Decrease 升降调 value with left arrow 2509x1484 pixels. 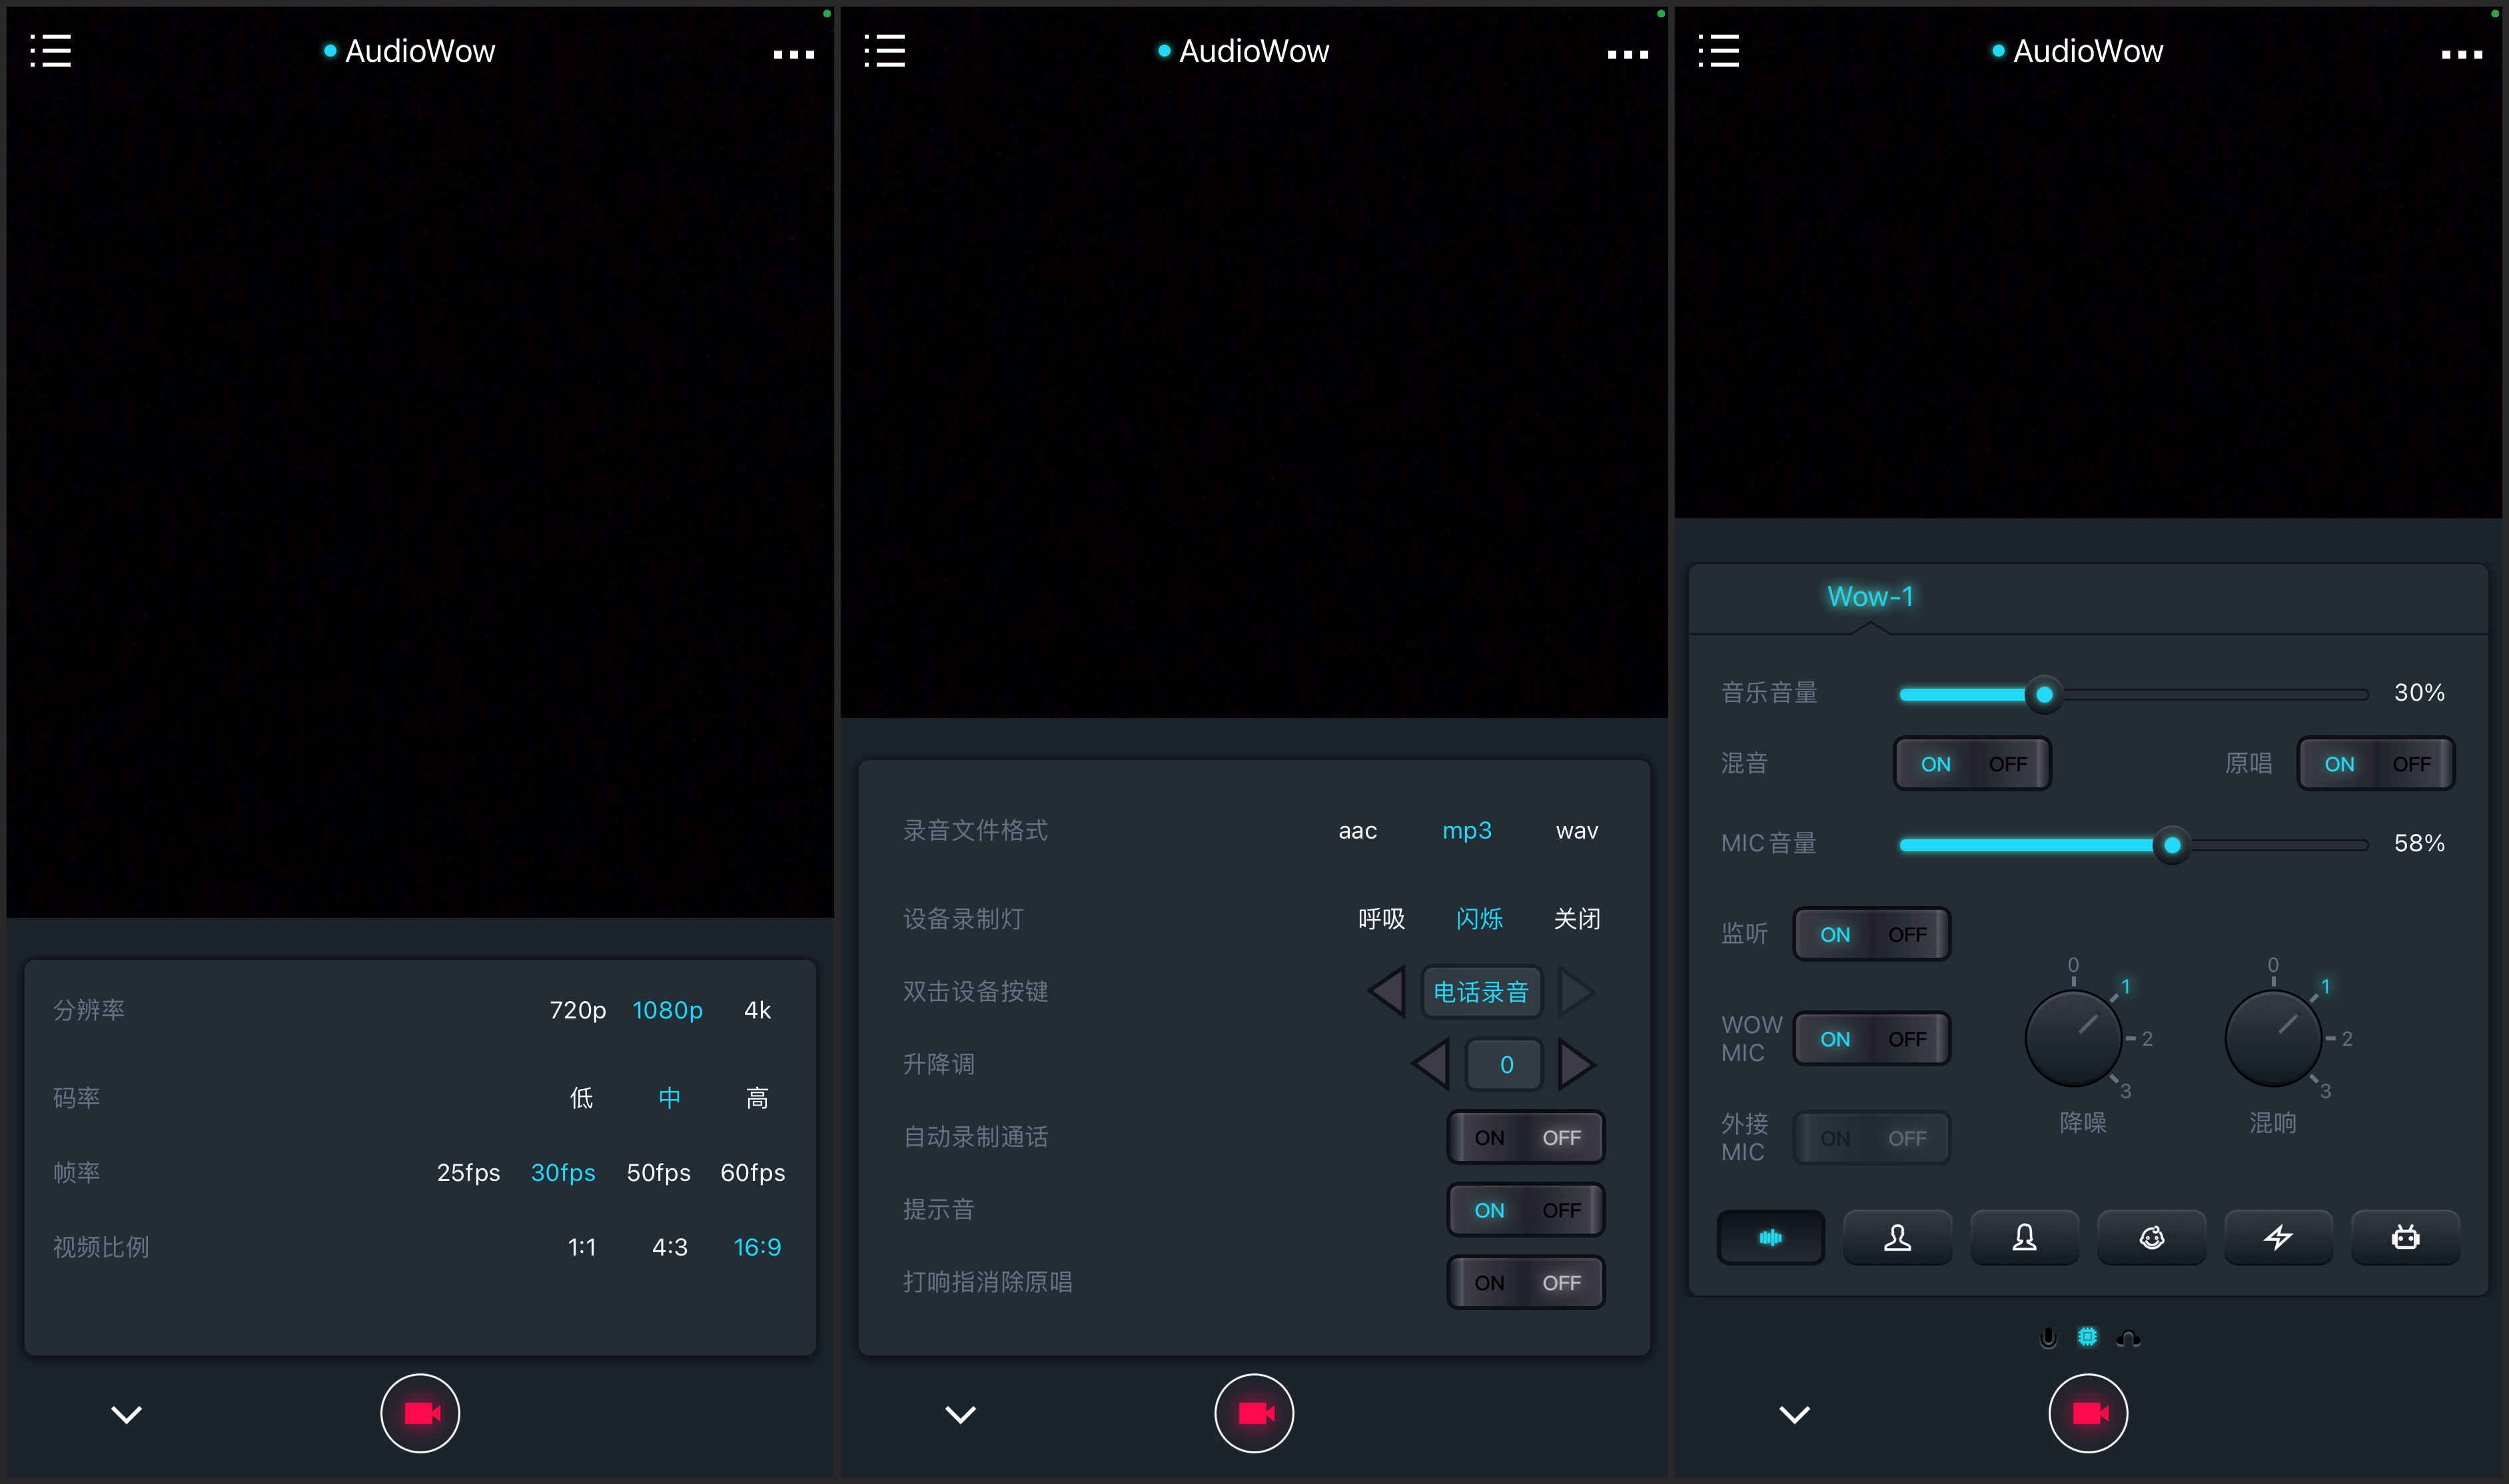1430,1064
